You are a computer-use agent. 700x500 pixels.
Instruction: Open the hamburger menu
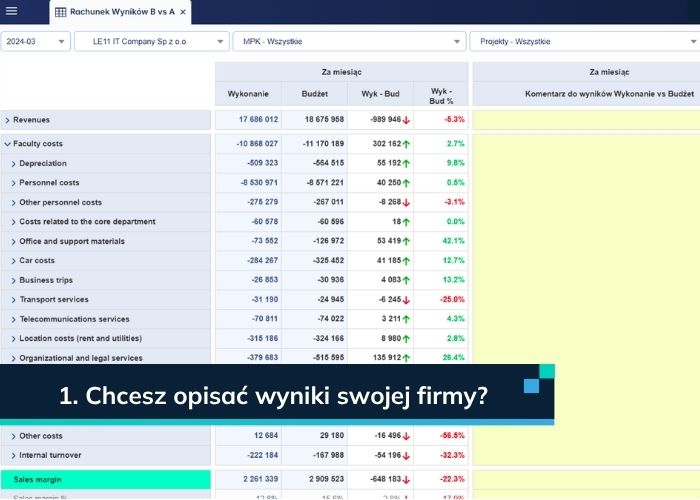click(12, 10)
